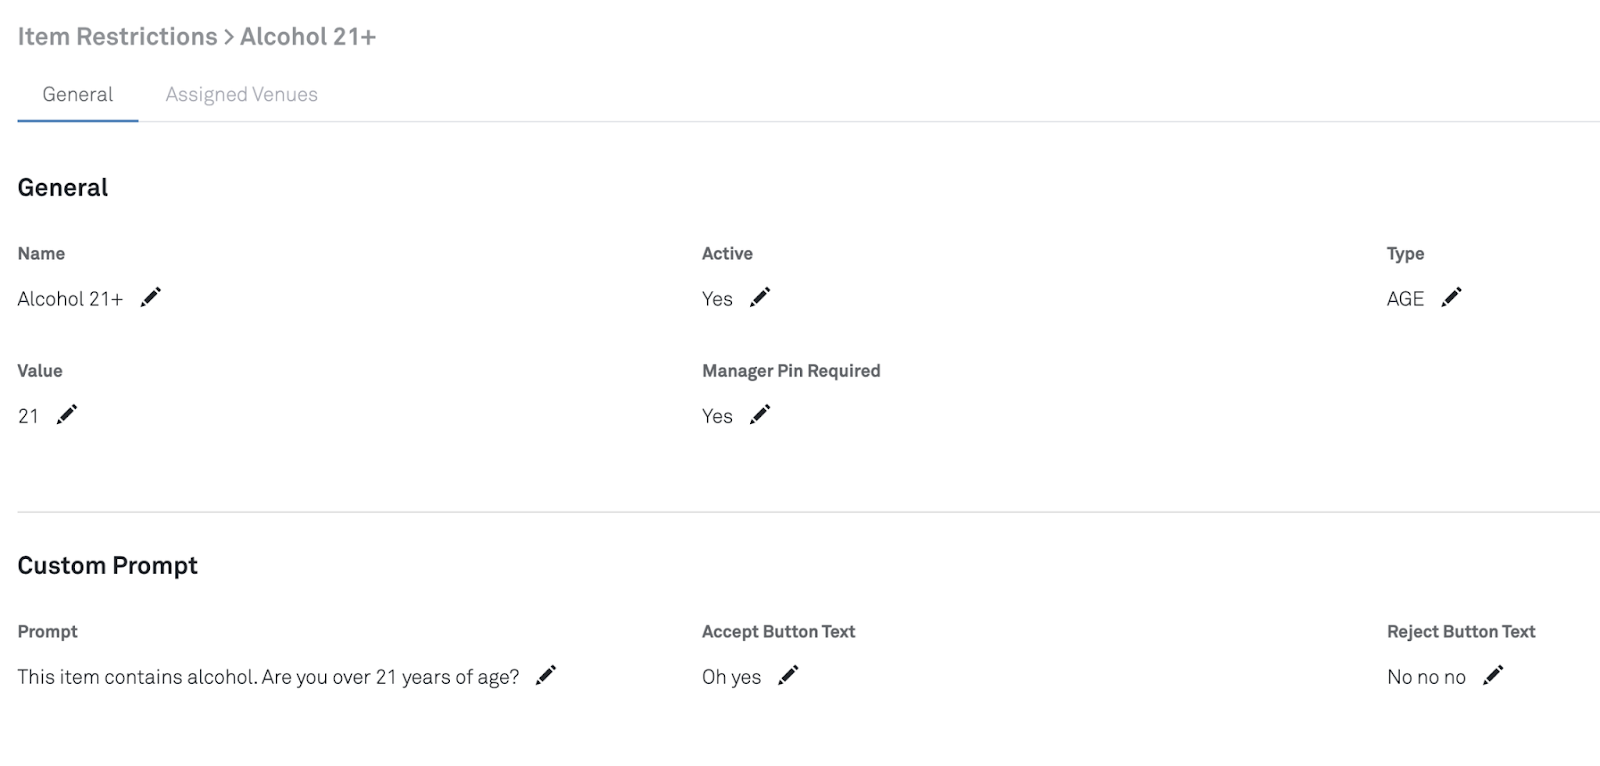Edit the Active setting via its pencil icon
The width and height of the screenshot is (1600, 766).
tap(760, 297)
